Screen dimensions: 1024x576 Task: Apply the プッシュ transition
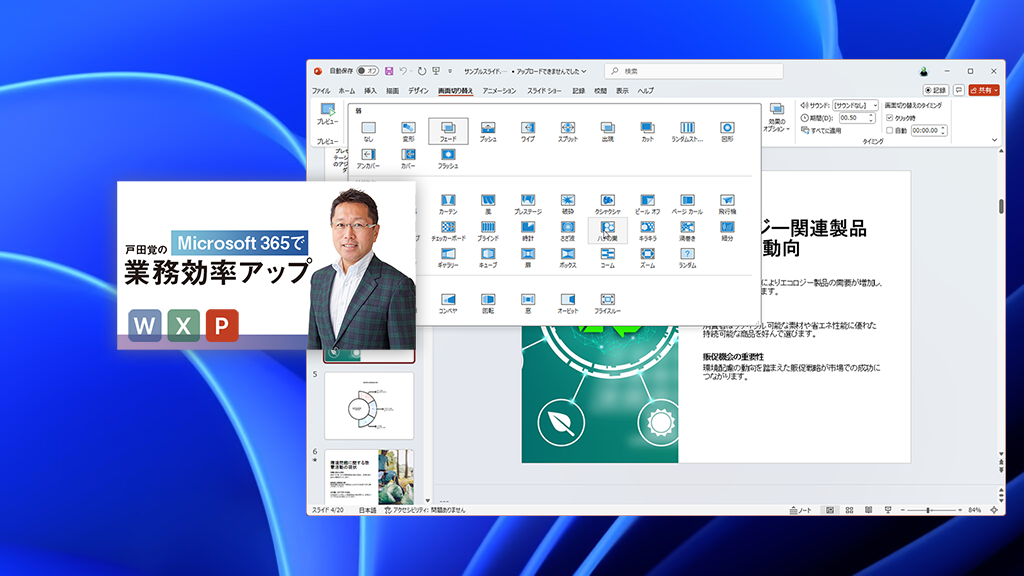tap(488, 131)
